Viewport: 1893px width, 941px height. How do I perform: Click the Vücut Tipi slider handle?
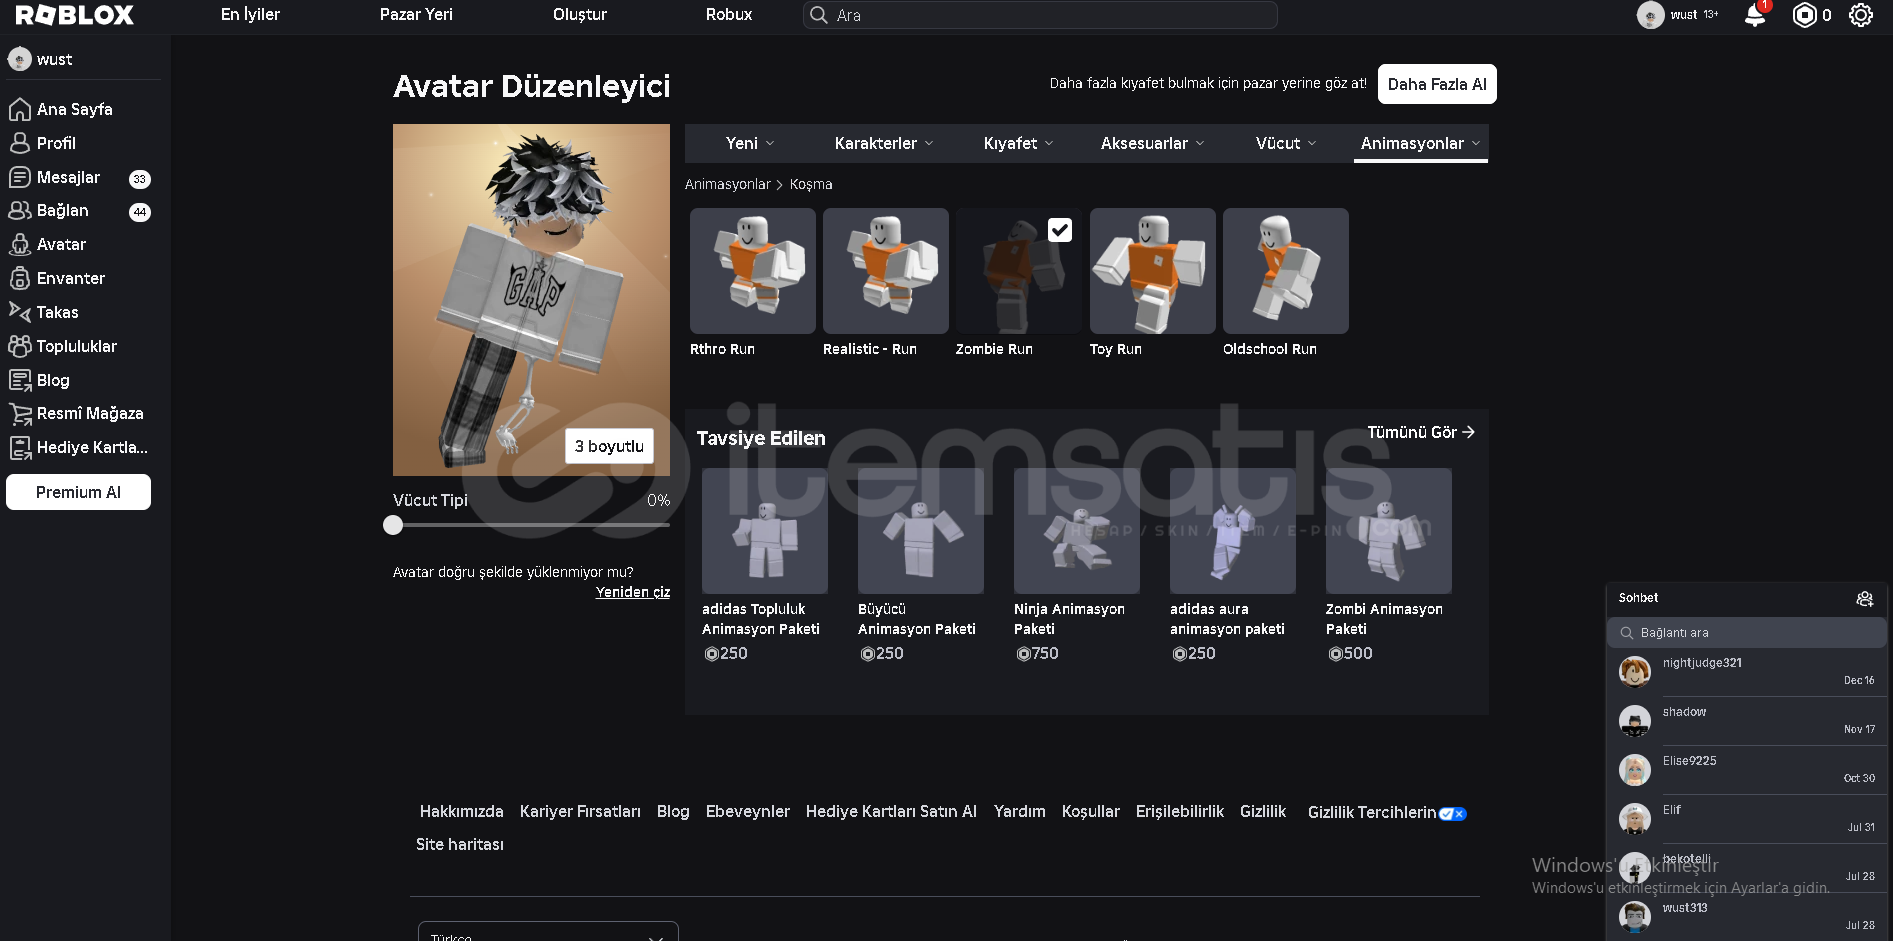pyautogui.click(x=393, y=525)
